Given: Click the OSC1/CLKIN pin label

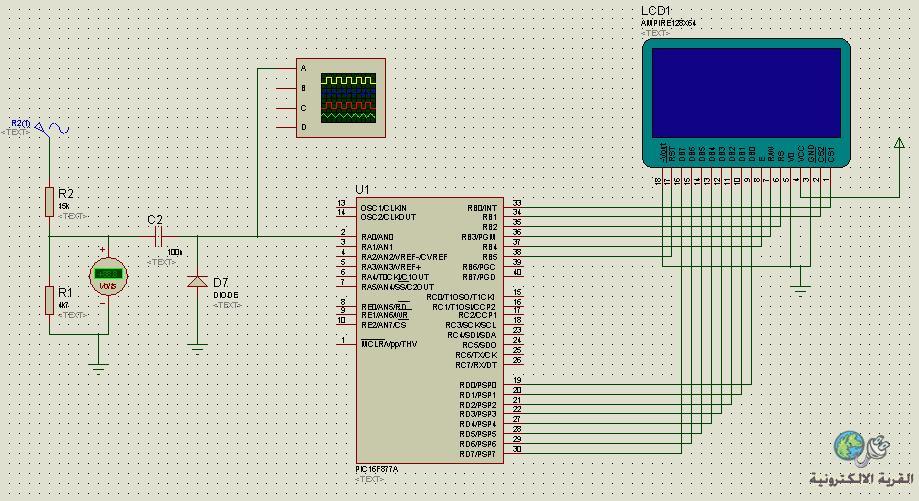Looking at the screenshot, I should click(383, 208).
